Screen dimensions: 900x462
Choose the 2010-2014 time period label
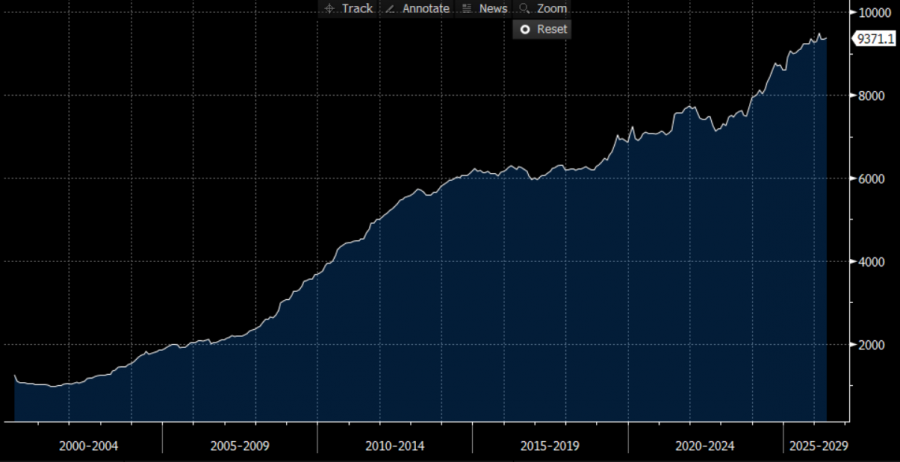pyautogui.click(x=394, y=446)
